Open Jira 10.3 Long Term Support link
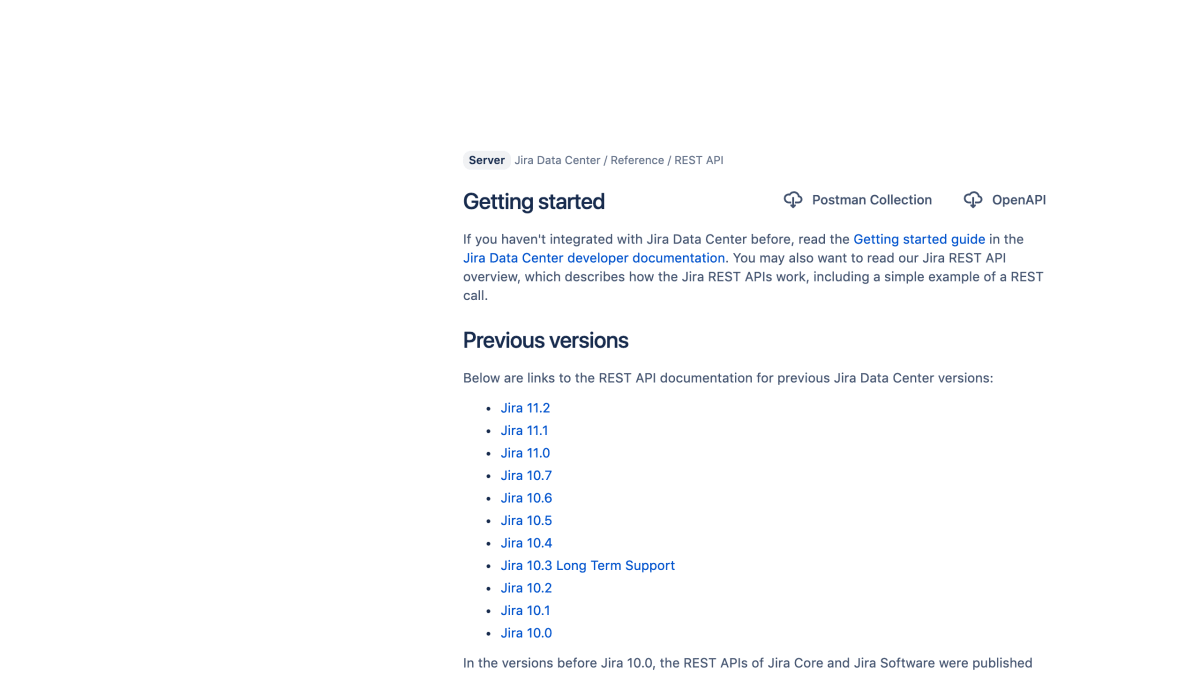The height and width of the screenshot is (675, 1200). click(588, 565)
